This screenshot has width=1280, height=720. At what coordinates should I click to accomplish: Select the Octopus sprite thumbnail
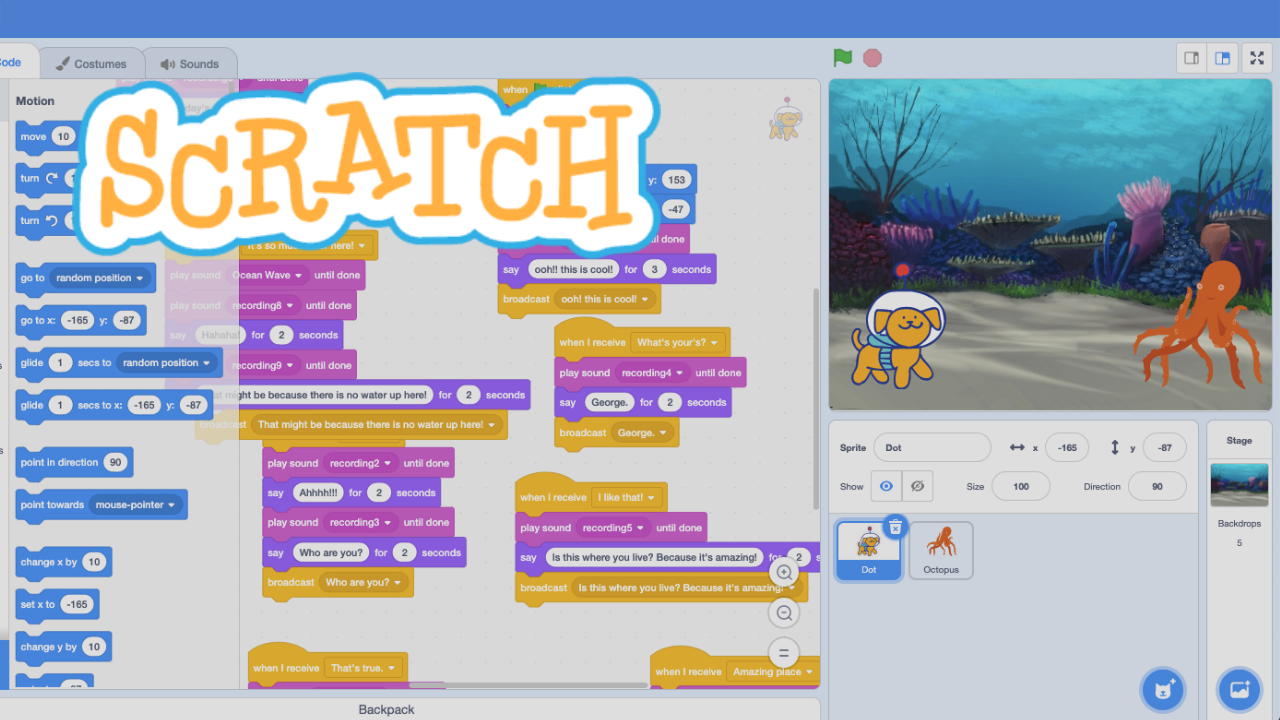(941, 550)
